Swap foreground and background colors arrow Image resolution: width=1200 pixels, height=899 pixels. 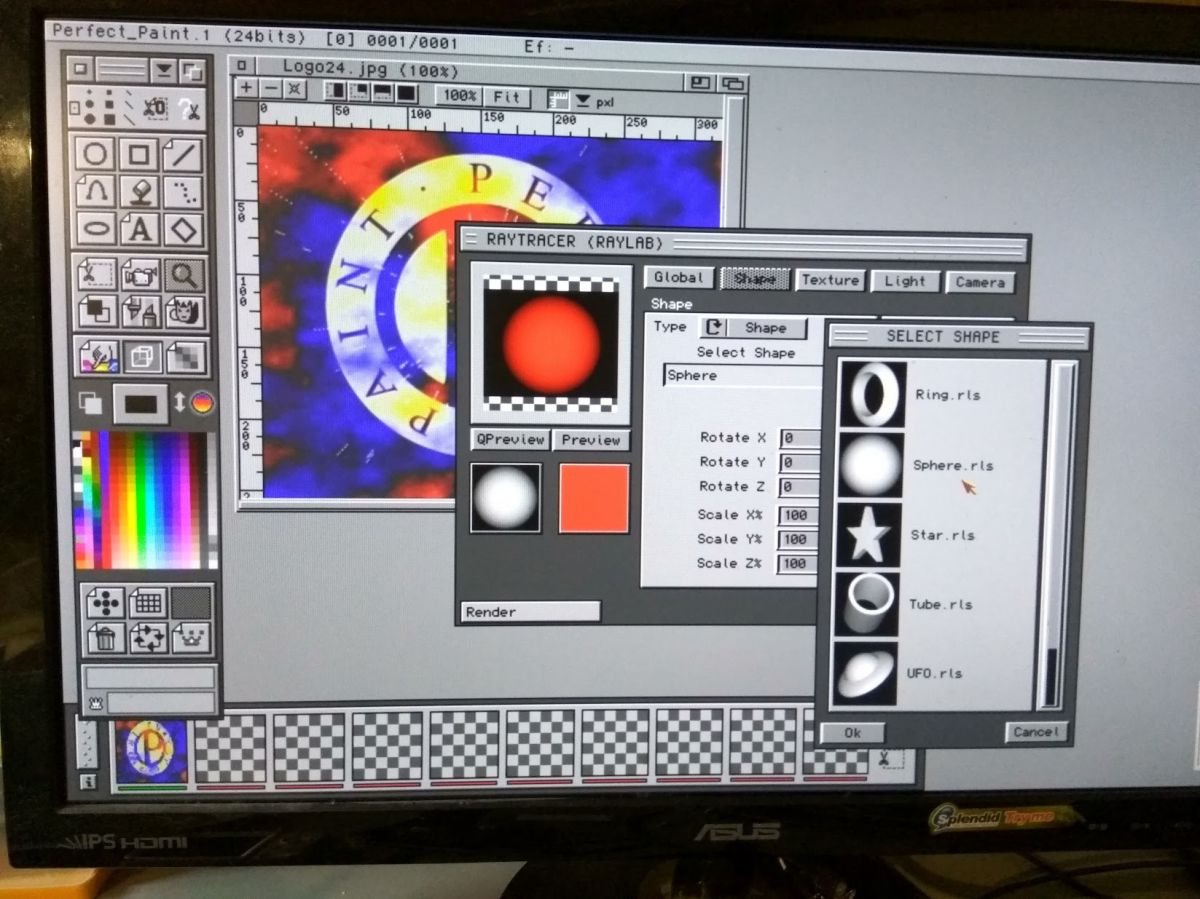(180, 402)
